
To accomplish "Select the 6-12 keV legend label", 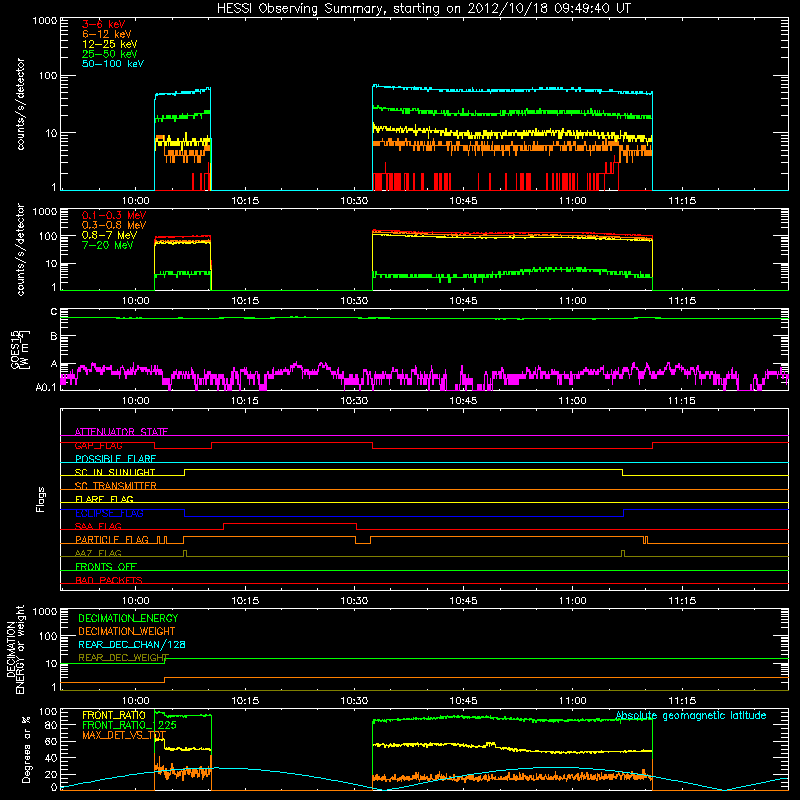I will (x=107, y=34).
